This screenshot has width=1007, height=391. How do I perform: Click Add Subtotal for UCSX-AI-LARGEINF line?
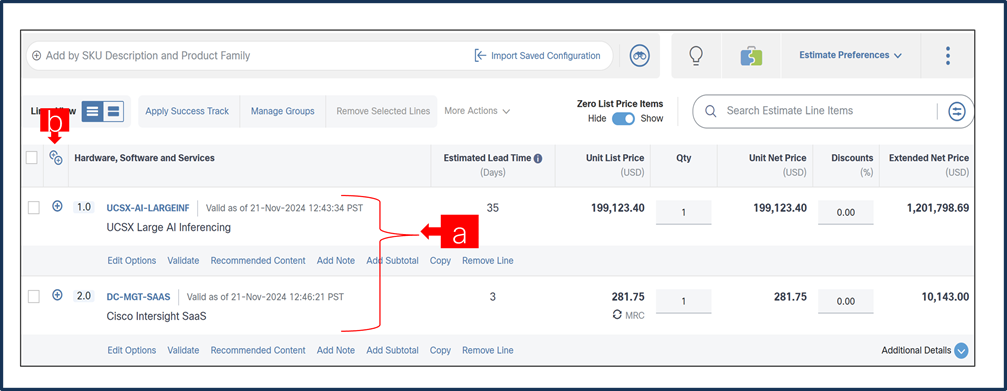(x=392, y=261)
